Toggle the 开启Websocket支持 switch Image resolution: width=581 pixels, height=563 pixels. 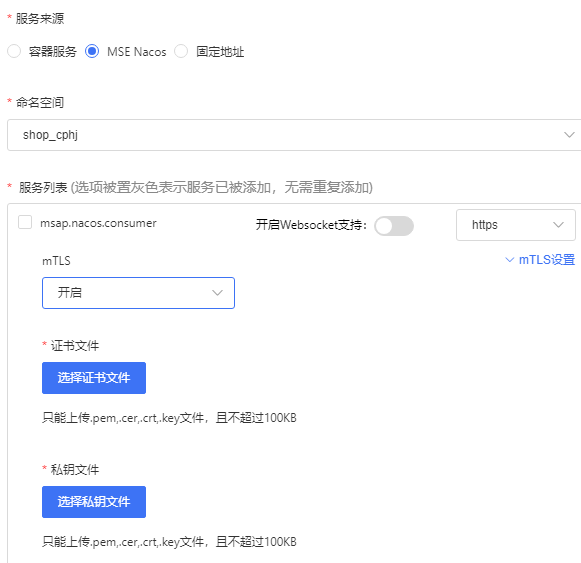click(x=394, y=226)
